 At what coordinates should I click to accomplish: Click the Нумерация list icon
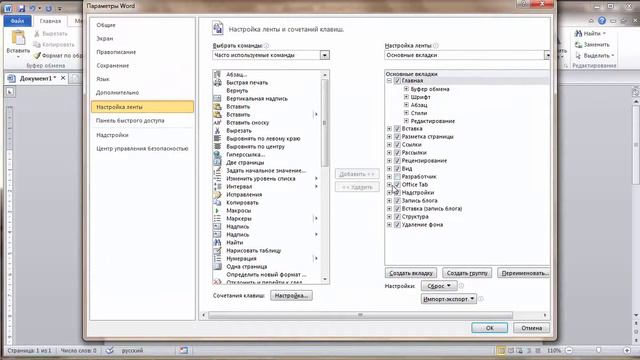point(217,258)
